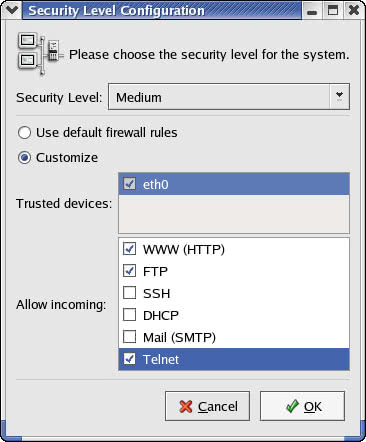Viewport: 366px width, 442px height.
Task: Maximize the Security Level Configuration window
Action: [333, 10]
